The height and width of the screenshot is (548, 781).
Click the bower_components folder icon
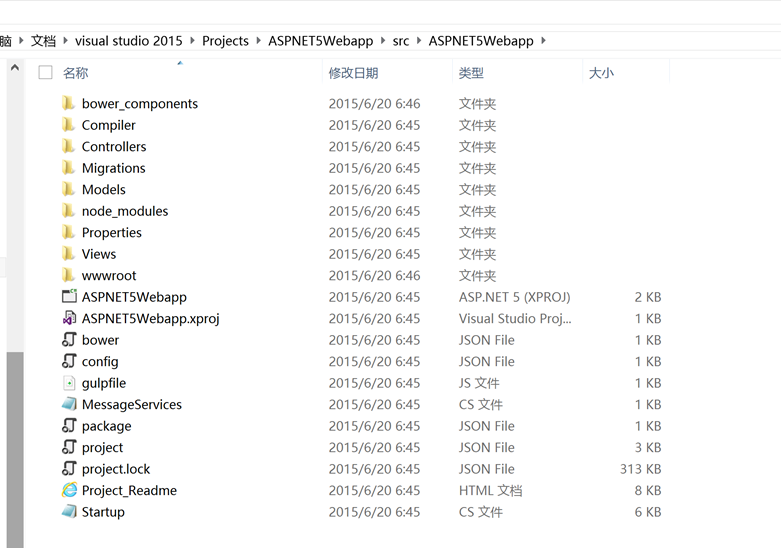coord(68,103)
